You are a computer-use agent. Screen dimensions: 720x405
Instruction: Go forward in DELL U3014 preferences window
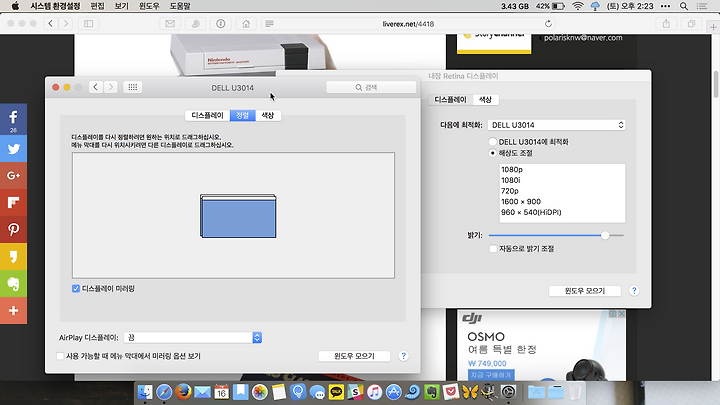click(111, 87)
